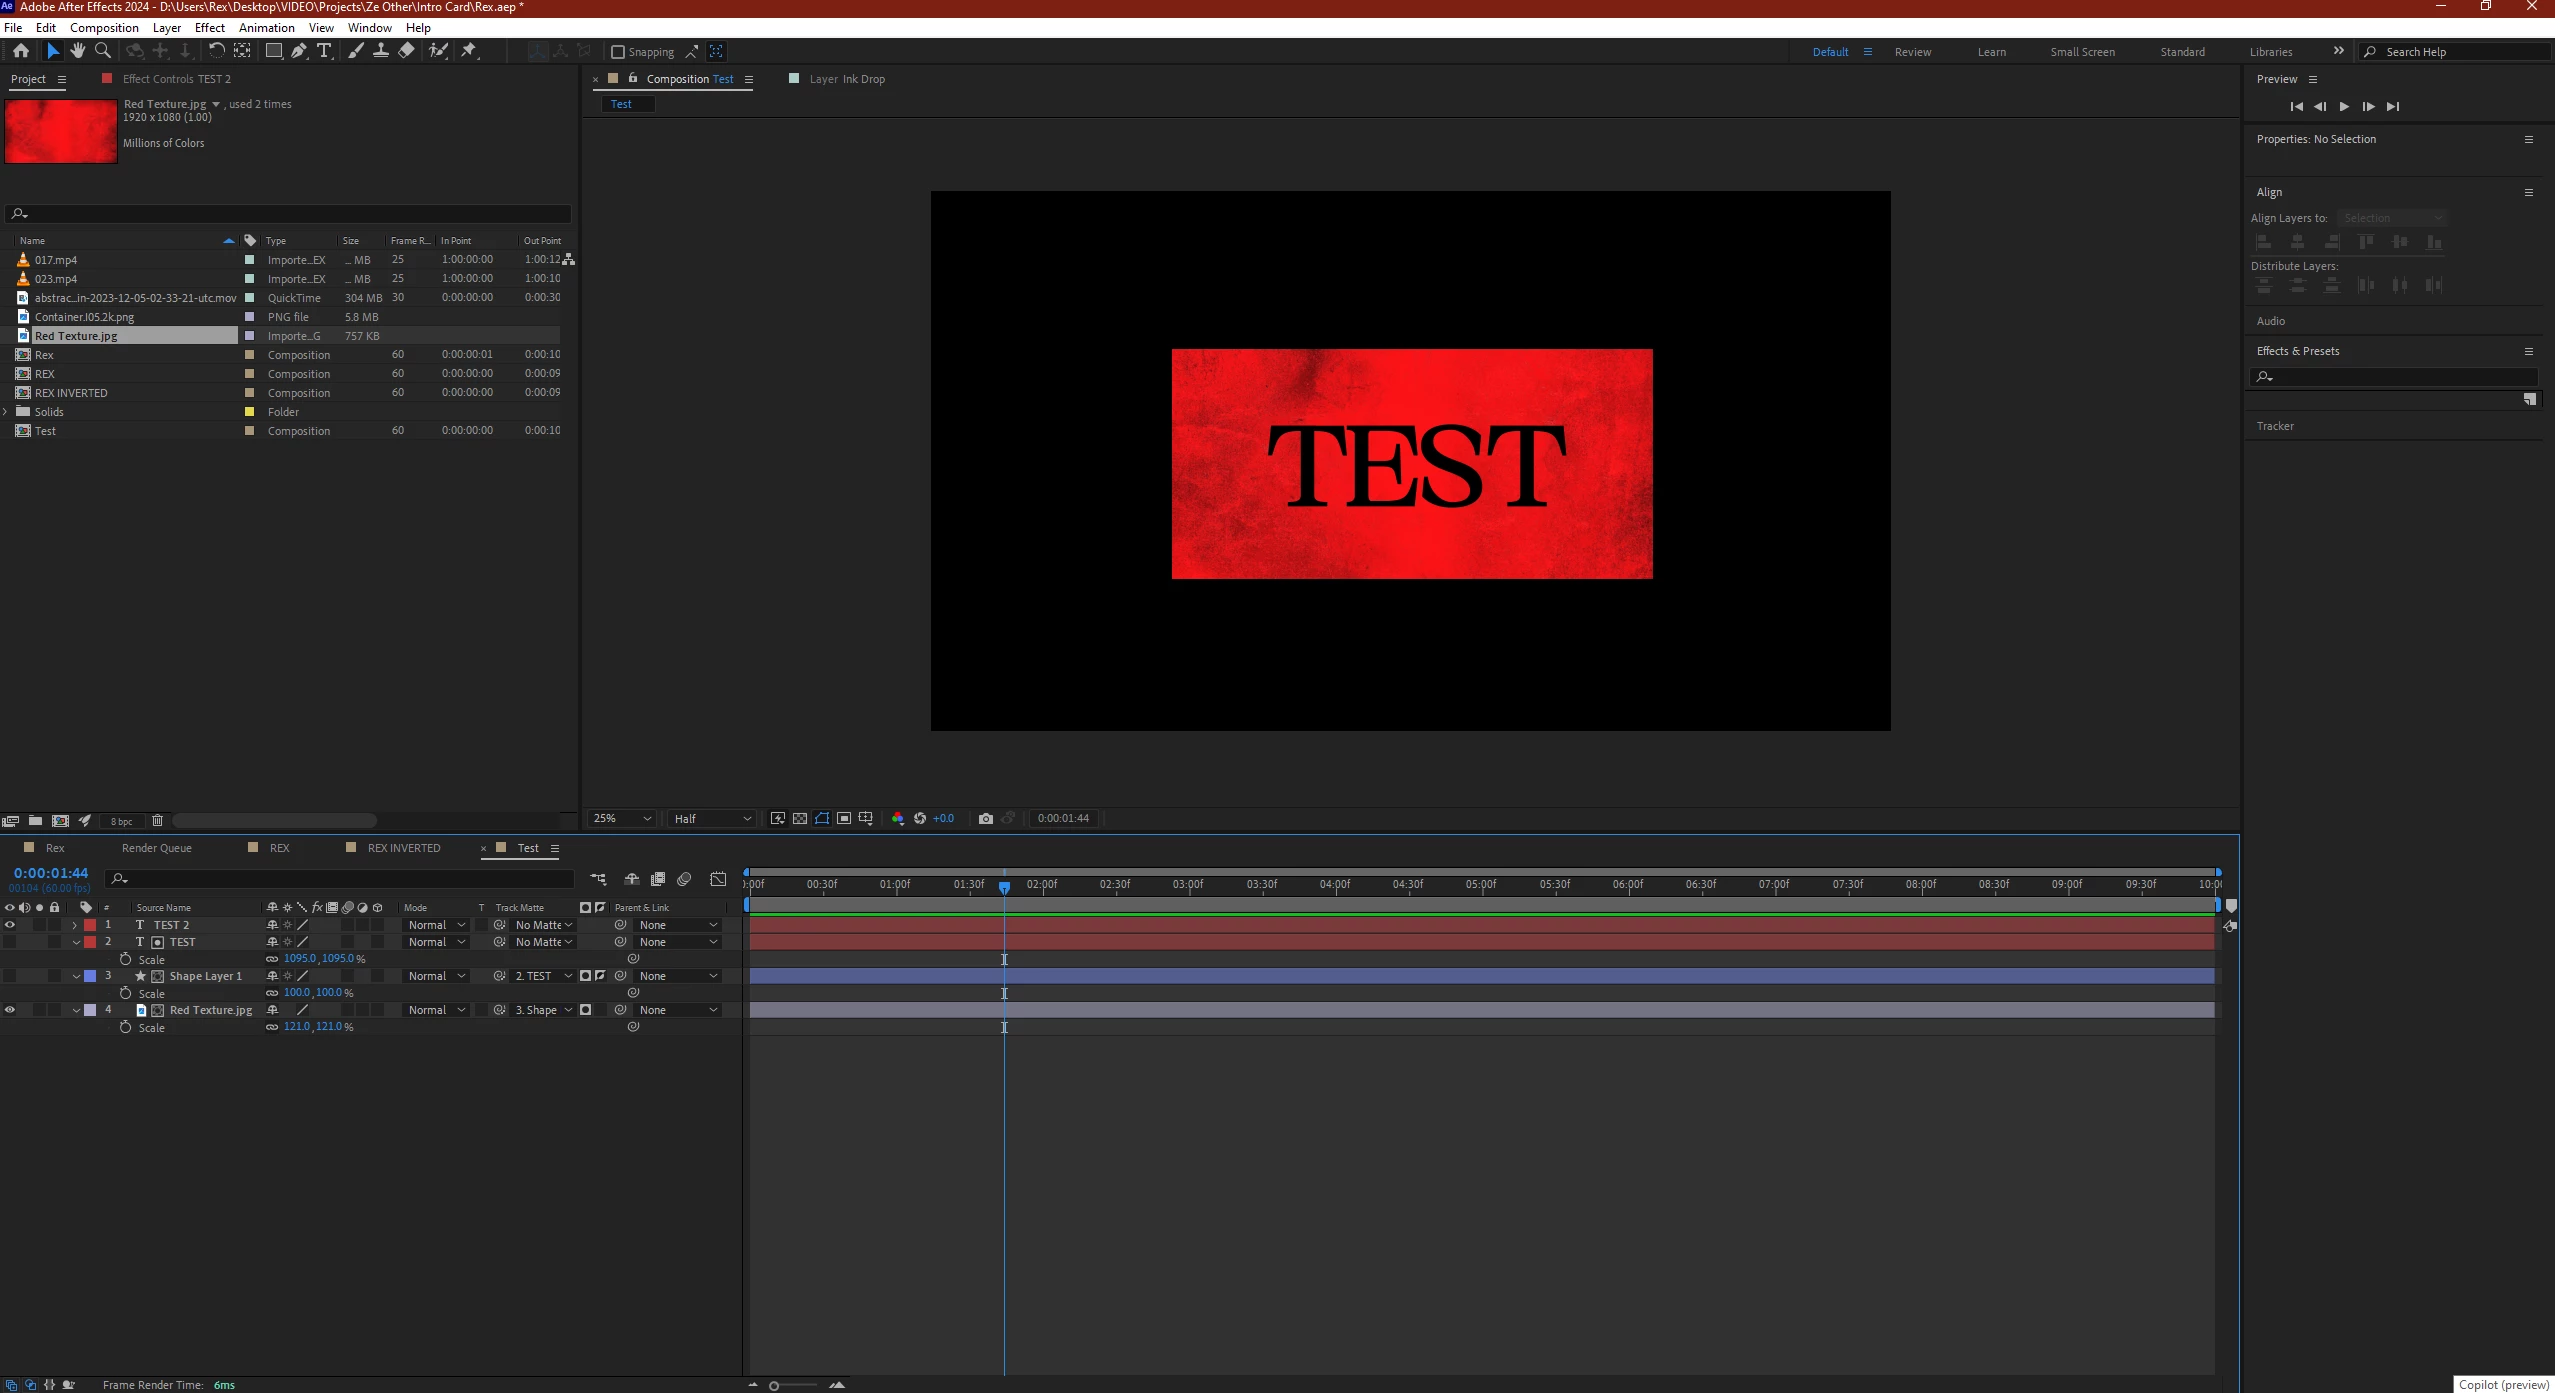Open the Graph Editor in timeline
This screenshot has width=2555, height=1393.
(718, 879)
